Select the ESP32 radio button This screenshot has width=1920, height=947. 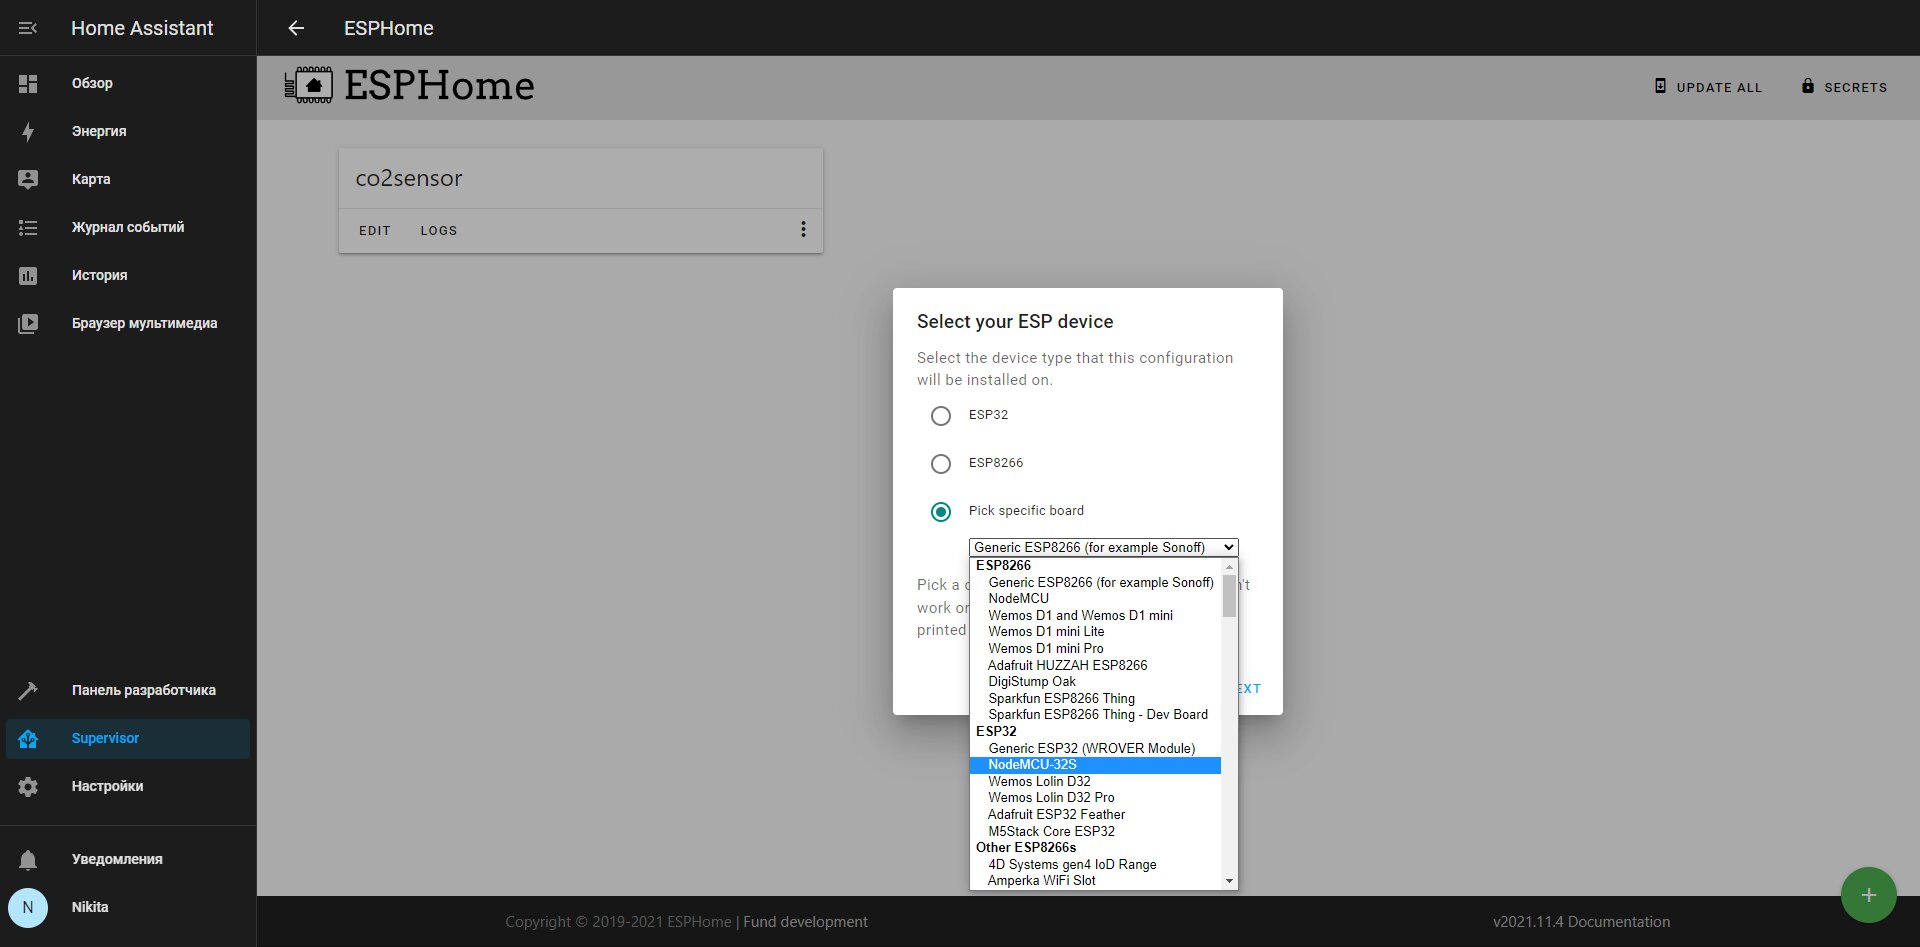pos(941,416)
